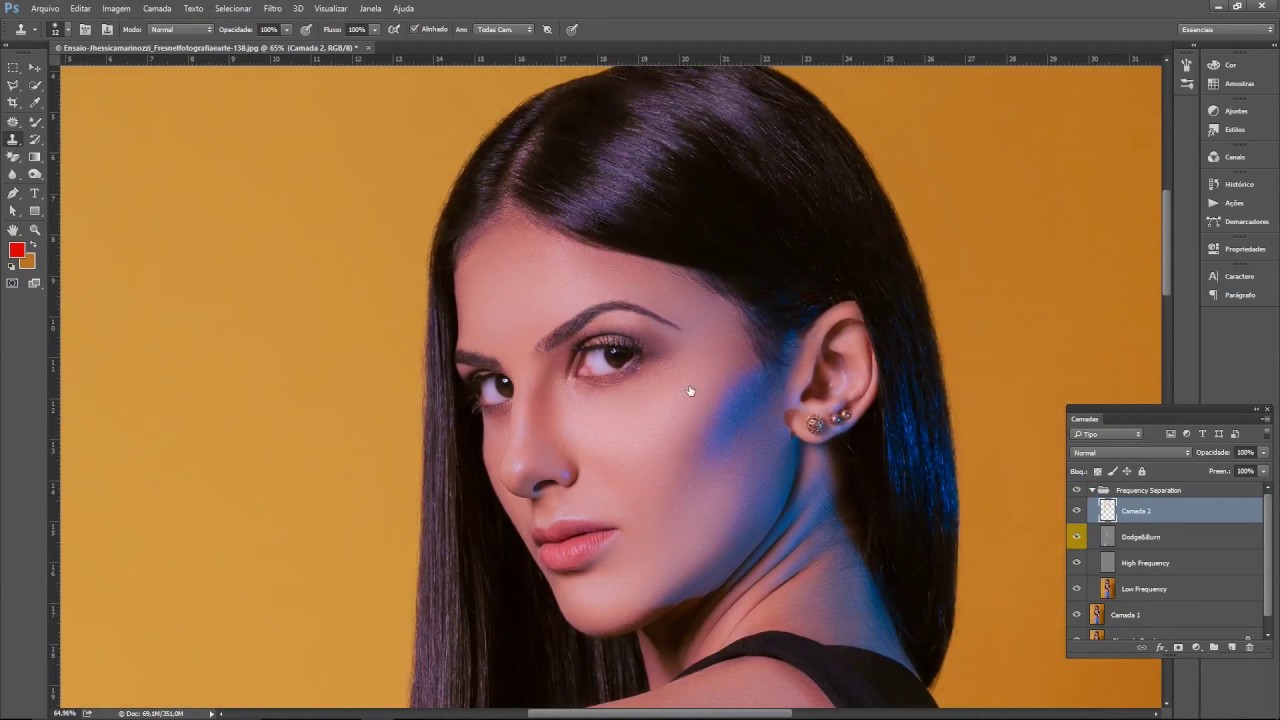The width and height of the screenshot is (1280, 720).
Task: Select the Brush tool
Action: pyautogui.click(x=34, y=121)
